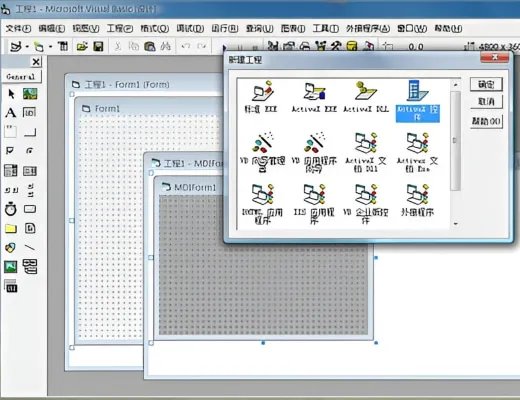Viewport: 520px width, 400px height.
Task: Open the Add Form dropdown arrow
Action: pos(50,47)
